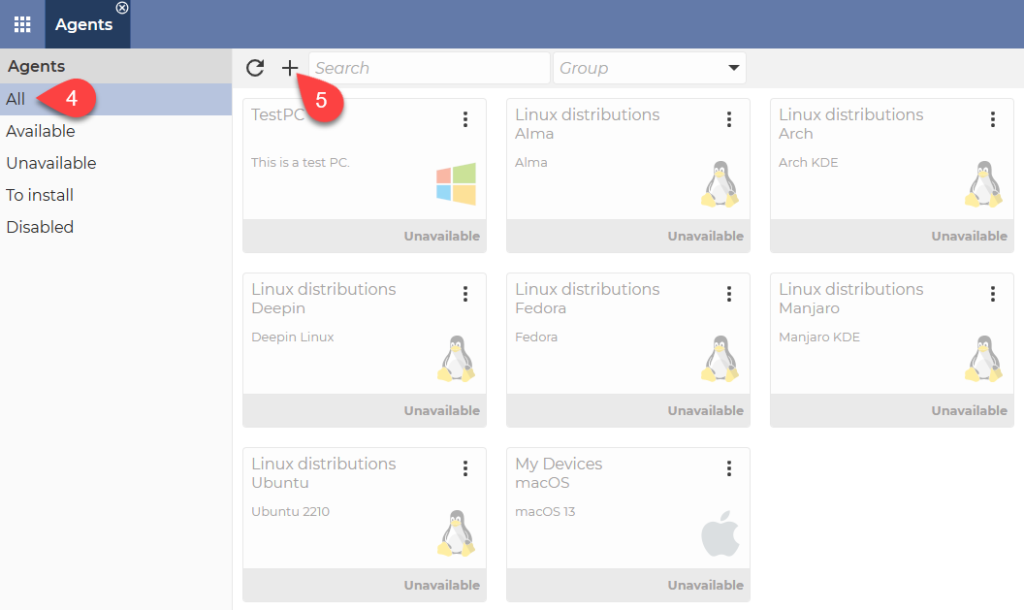Open the kebab menu on Arch card
The height and width of the screenshot is (610, 1024).
[992, 119]
